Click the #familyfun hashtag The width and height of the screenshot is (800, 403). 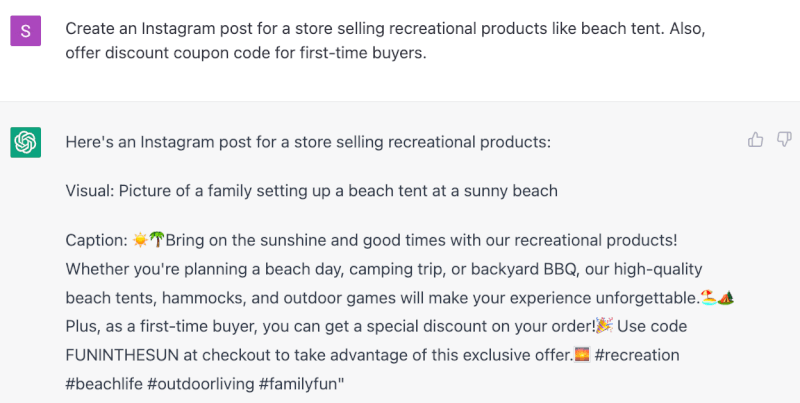pyautogui.click(x=299, y=384)
